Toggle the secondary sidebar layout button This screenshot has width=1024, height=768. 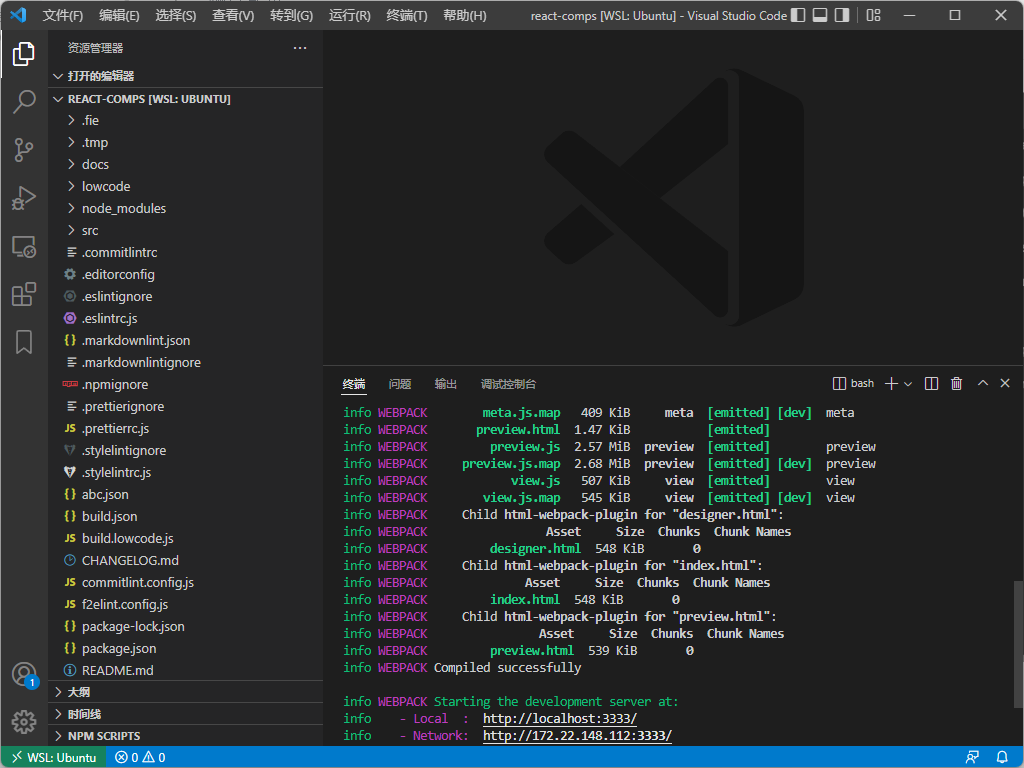[x=842, y=15]
